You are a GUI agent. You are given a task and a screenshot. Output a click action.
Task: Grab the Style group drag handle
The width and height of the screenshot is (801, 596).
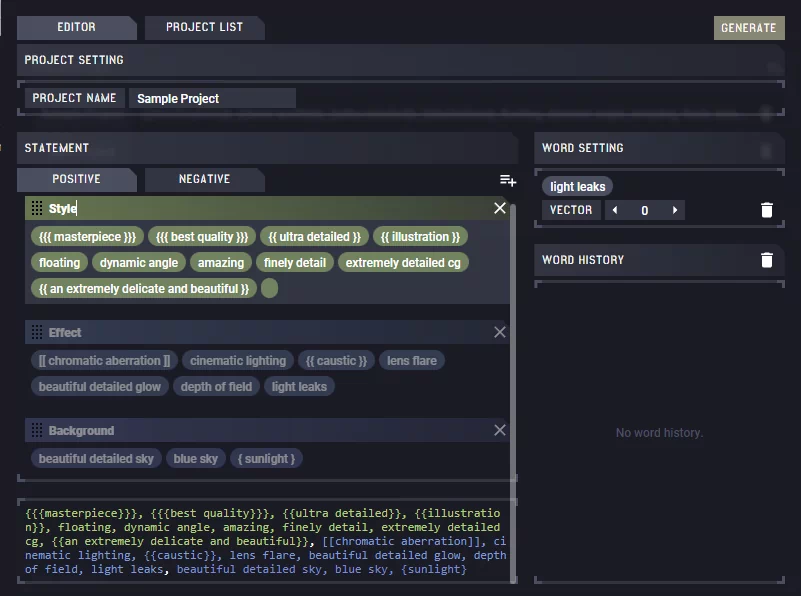[37, 208]
